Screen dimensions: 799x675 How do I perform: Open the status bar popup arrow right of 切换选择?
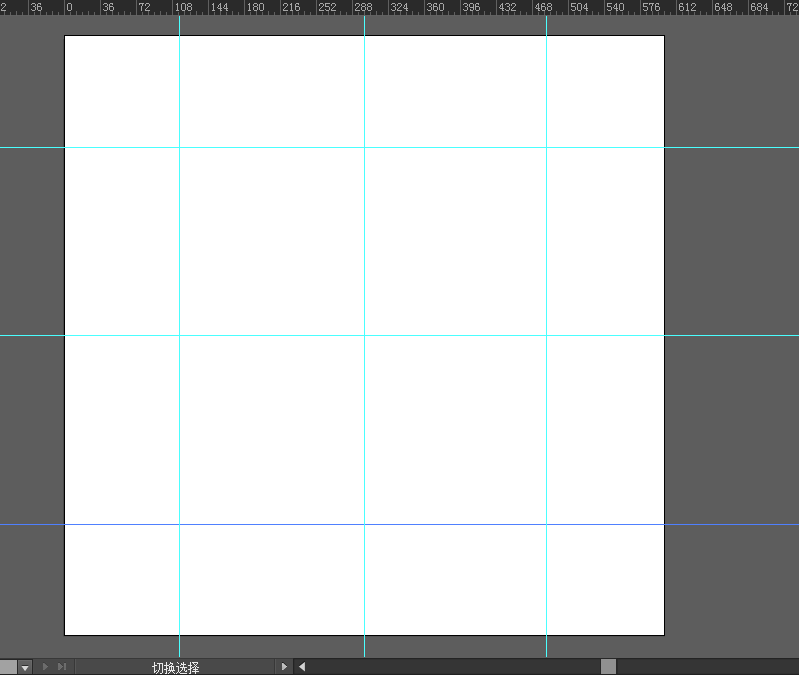[x=284, y=666]
